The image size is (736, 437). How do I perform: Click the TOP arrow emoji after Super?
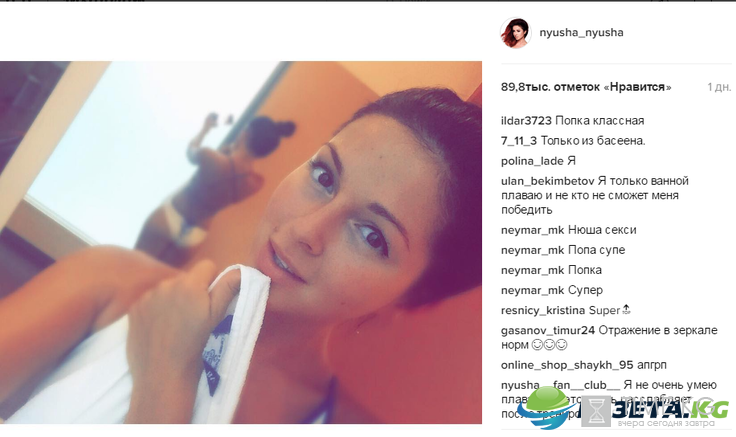(626, 310)
